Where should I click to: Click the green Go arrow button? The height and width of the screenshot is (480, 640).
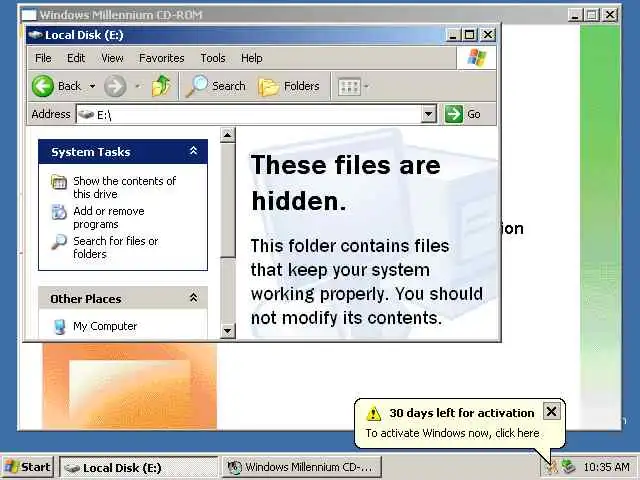coord(454,114)
